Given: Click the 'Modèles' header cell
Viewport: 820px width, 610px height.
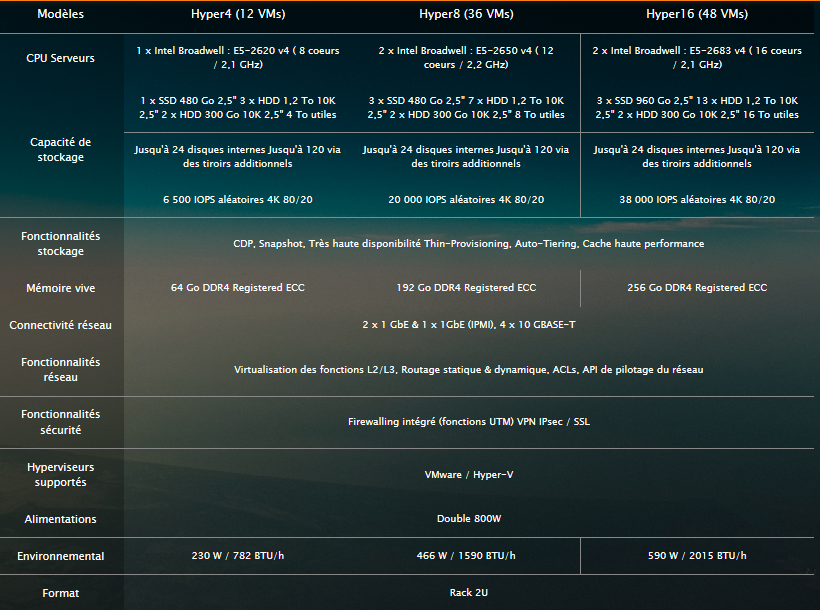Looking at the screenshot, I should pyautogui.click(x=61, y=14).
